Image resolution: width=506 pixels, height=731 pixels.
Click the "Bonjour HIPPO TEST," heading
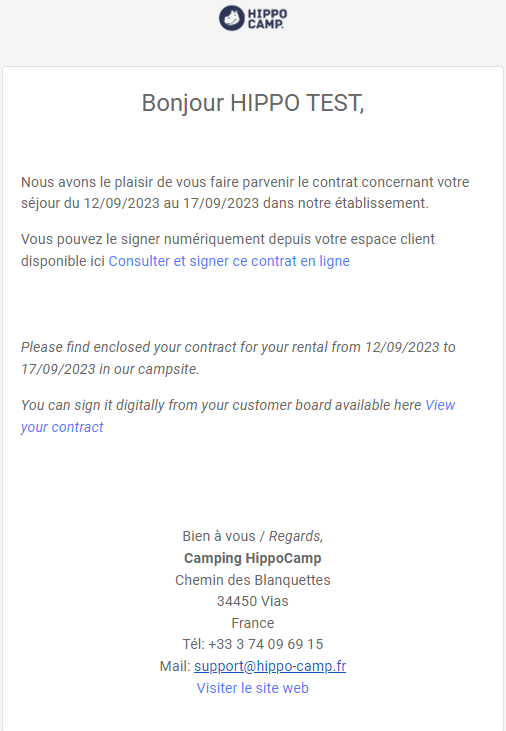pos(253,103)
